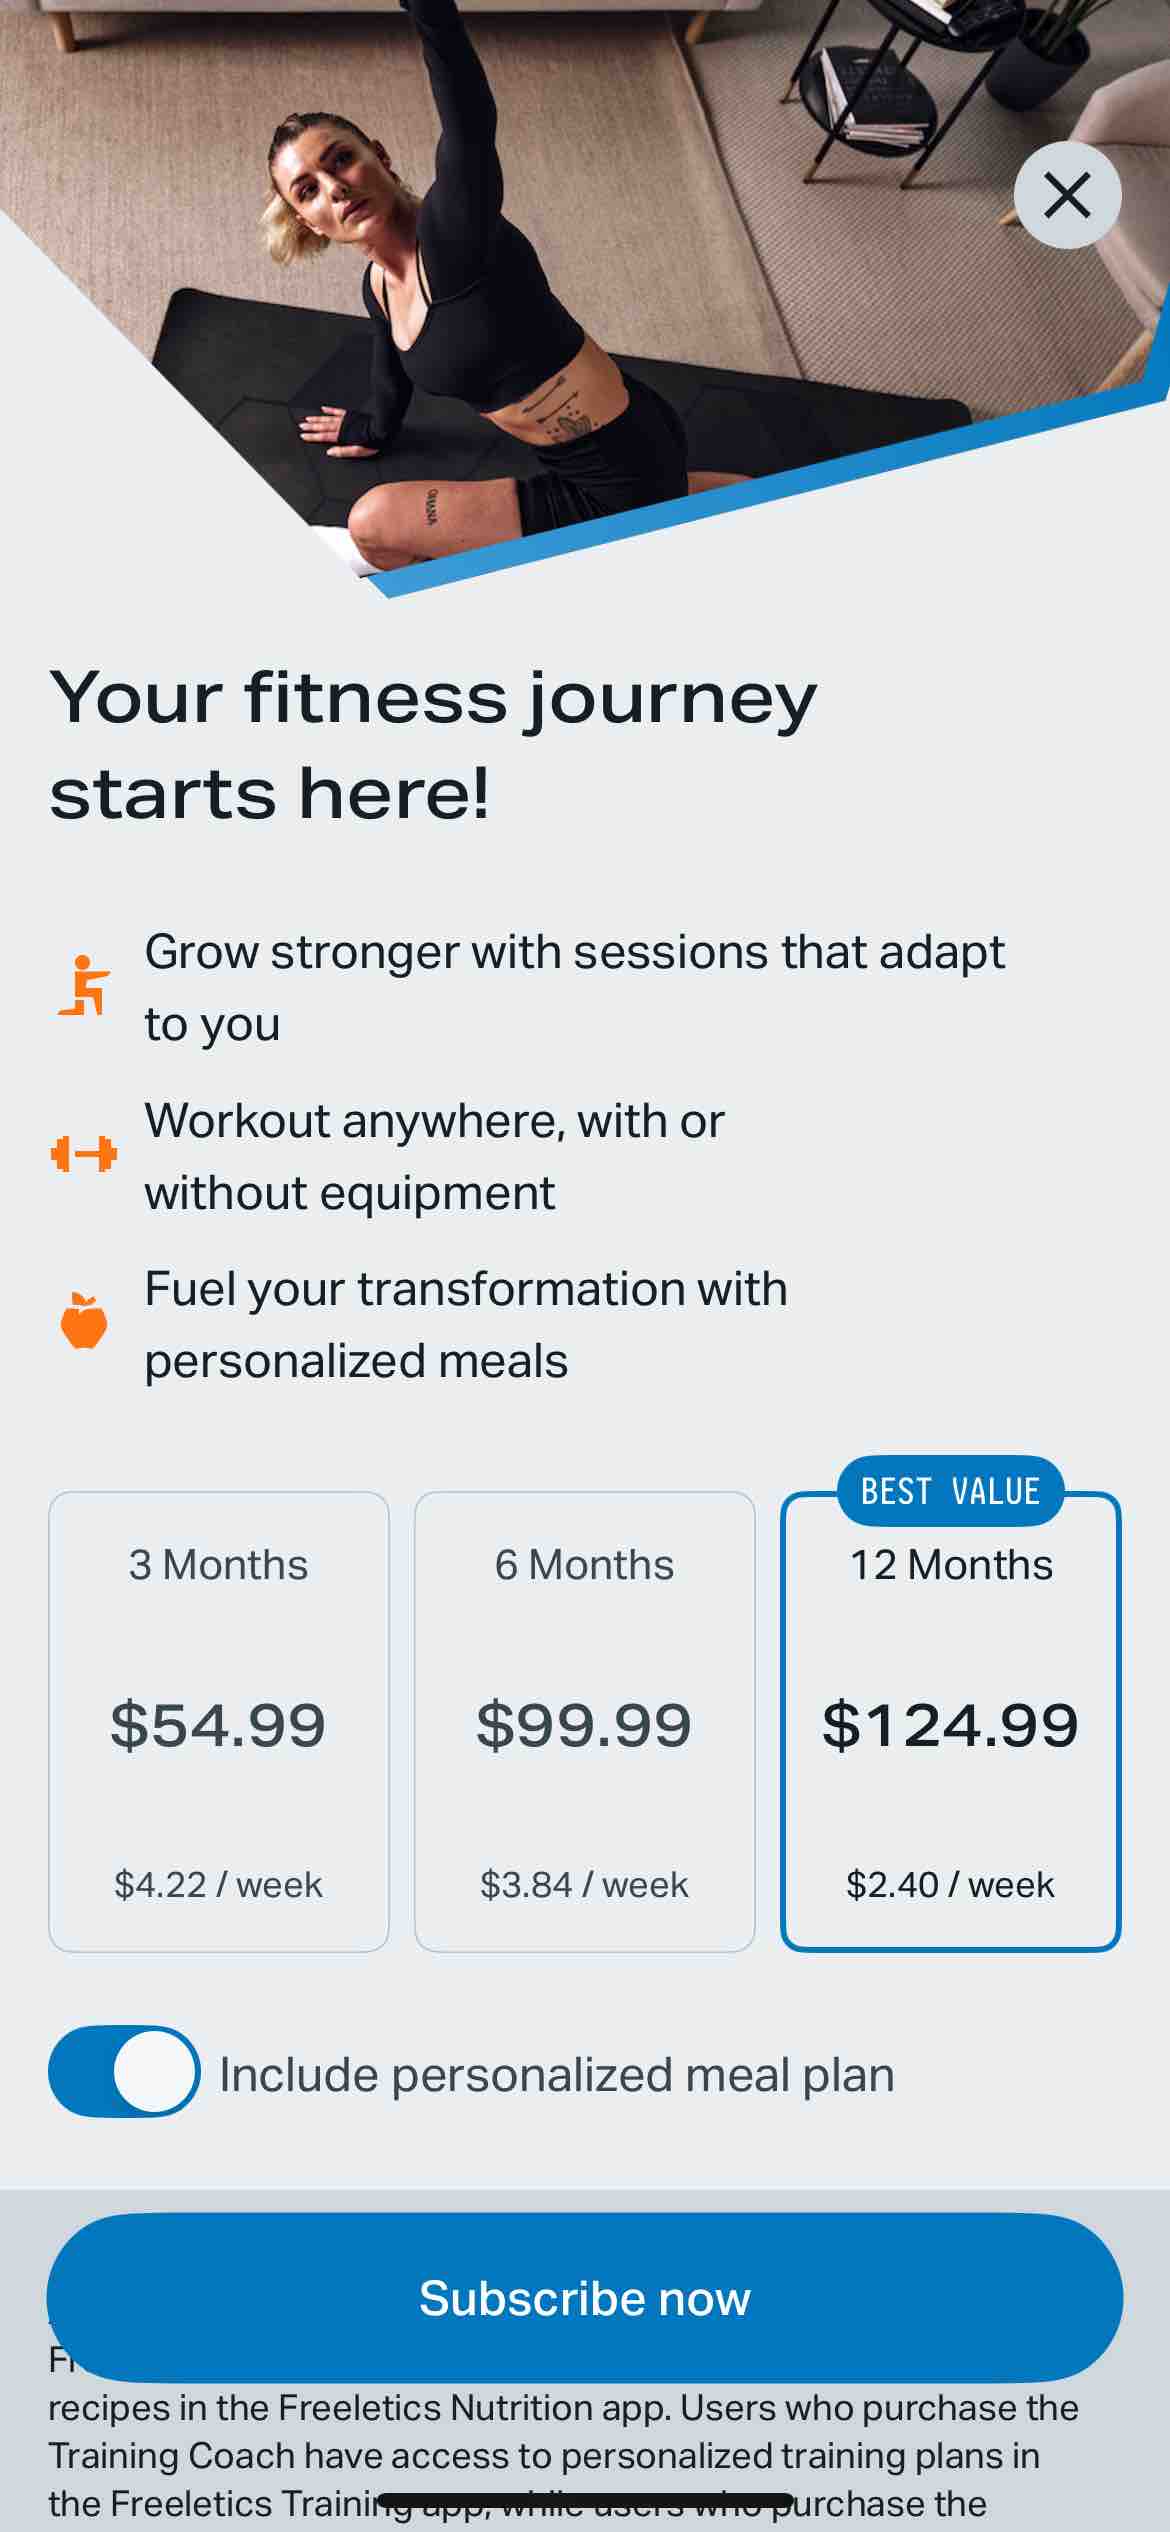Image resolution: width=1170 pixels, height=2532 pixels.
Task: Tap Include personalized meal plan label
Action: (x=557, y=2074)
